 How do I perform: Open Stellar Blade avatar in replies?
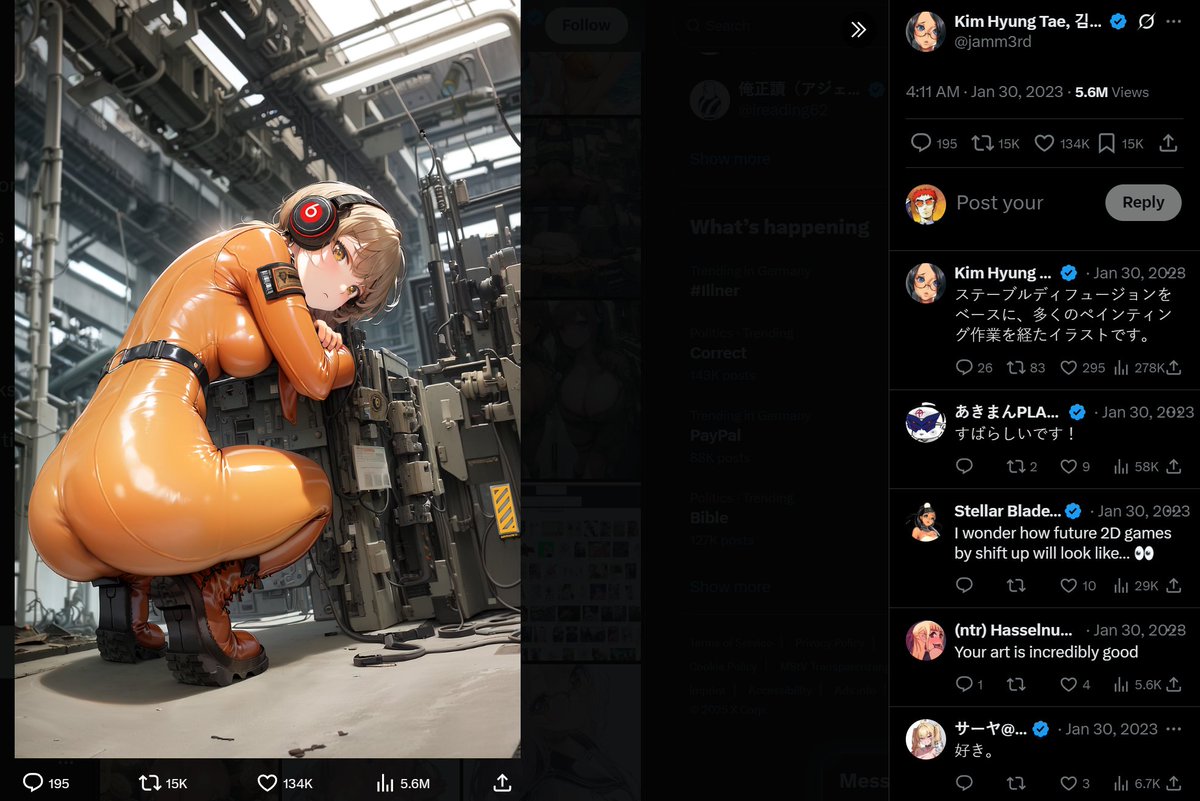coord(925,521)
